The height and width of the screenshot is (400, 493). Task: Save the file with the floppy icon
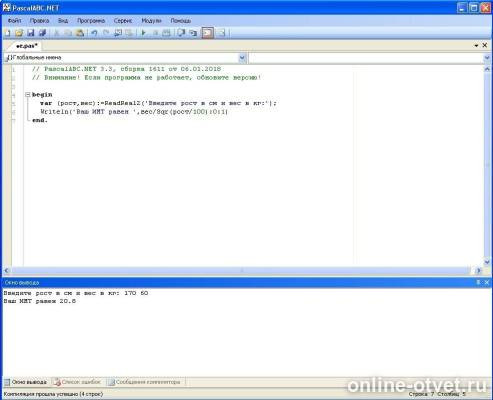point(31,33)
